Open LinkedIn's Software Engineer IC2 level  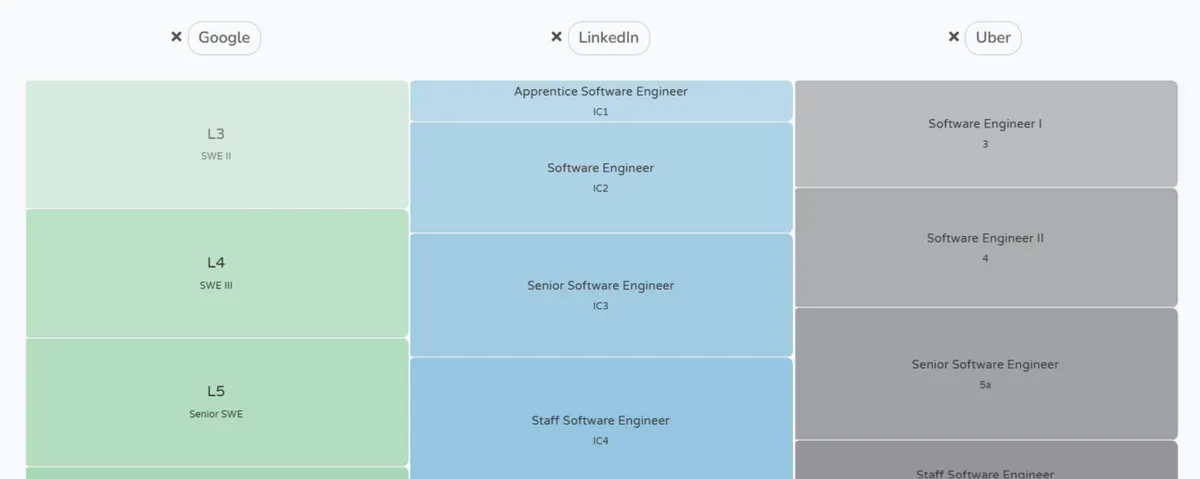[600, 177]
